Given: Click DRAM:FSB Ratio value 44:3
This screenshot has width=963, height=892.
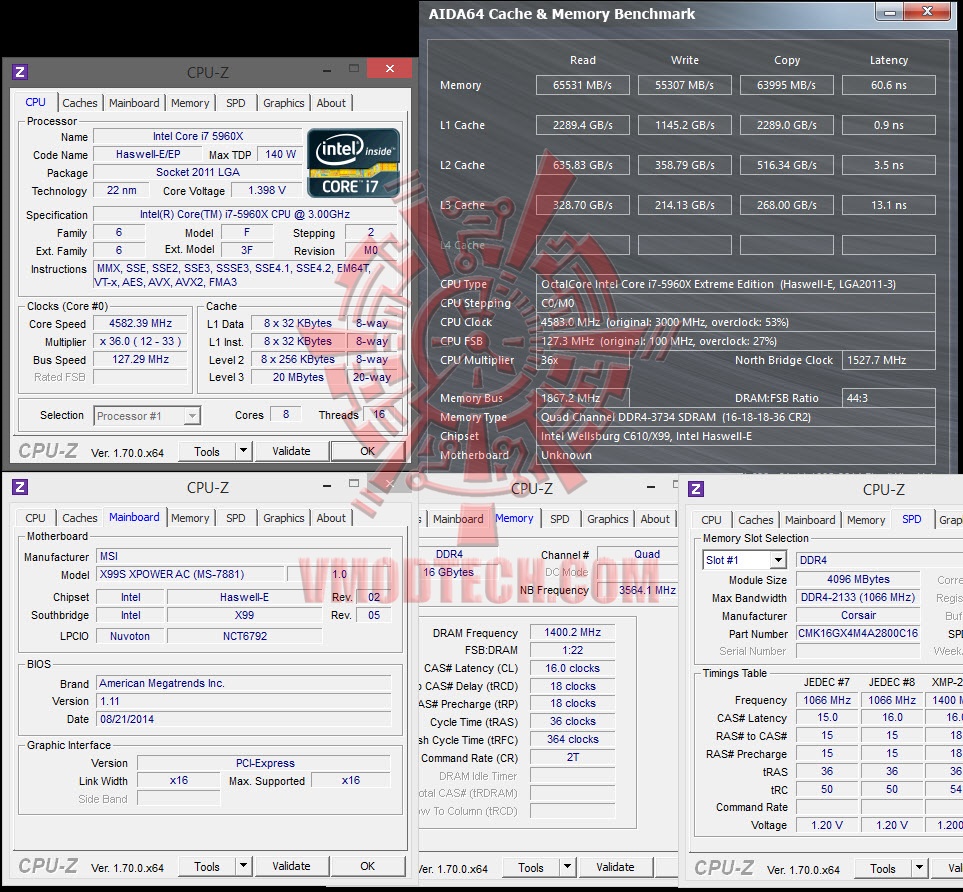Looking at the screenshot, I should coord(888,398).
